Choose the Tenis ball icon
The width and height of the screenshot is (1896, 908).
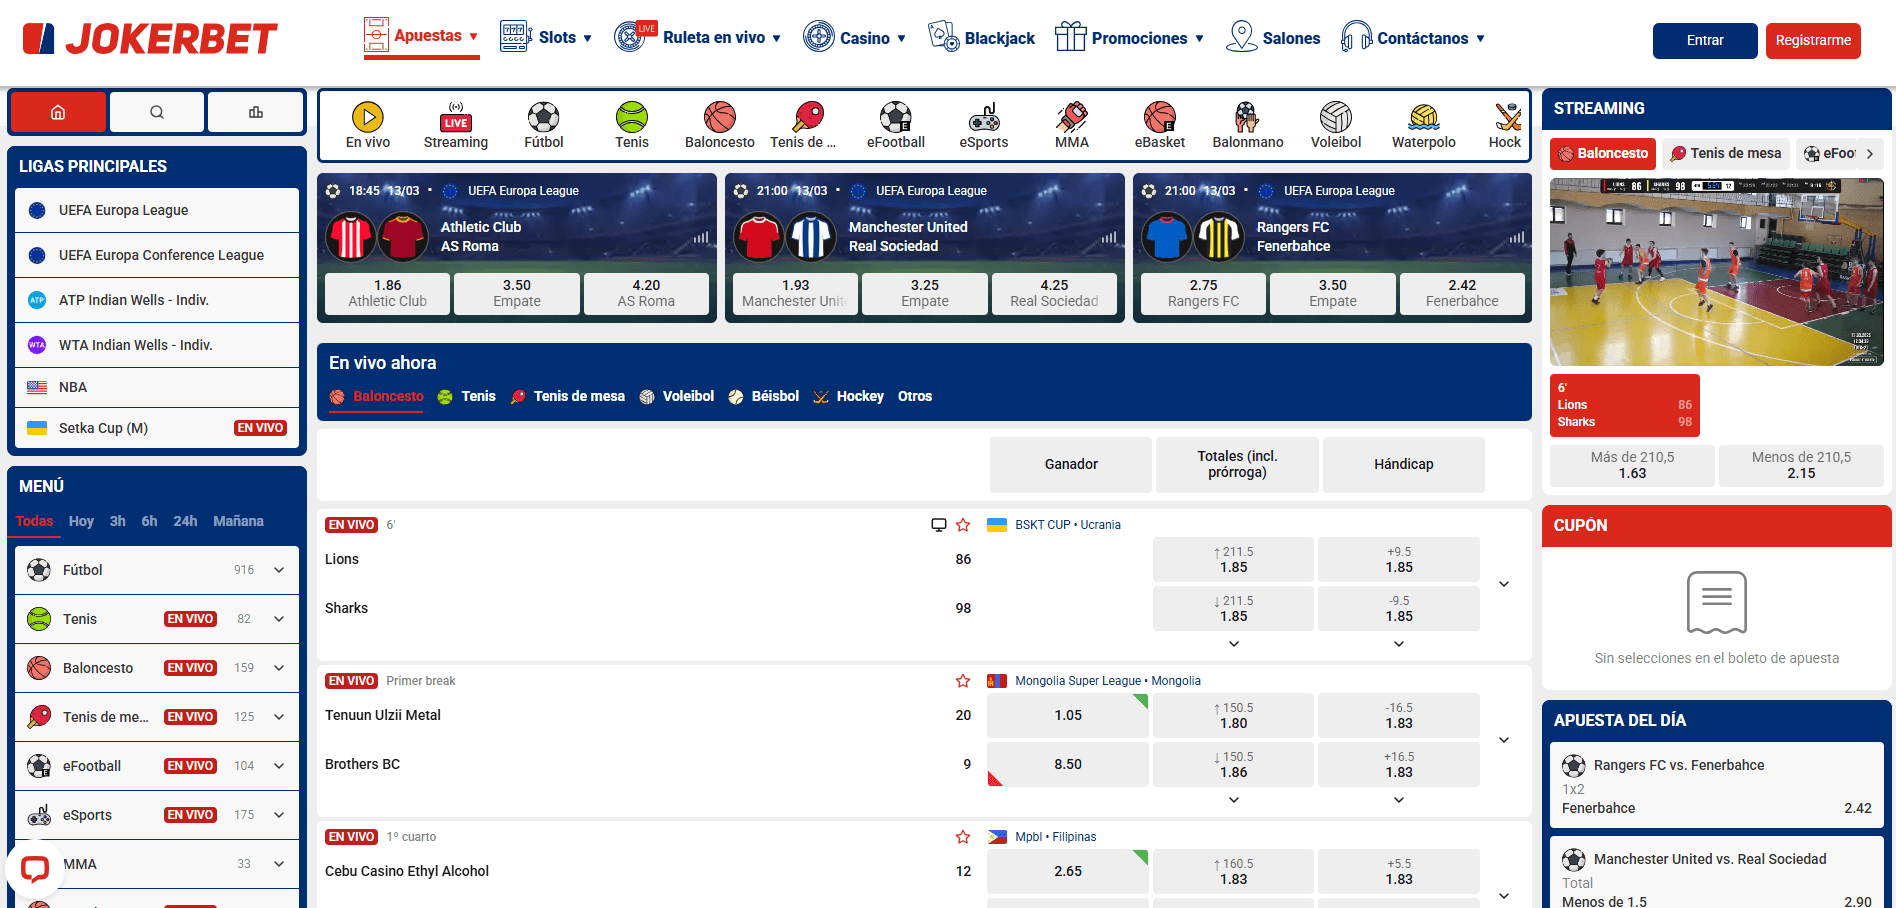632,117
